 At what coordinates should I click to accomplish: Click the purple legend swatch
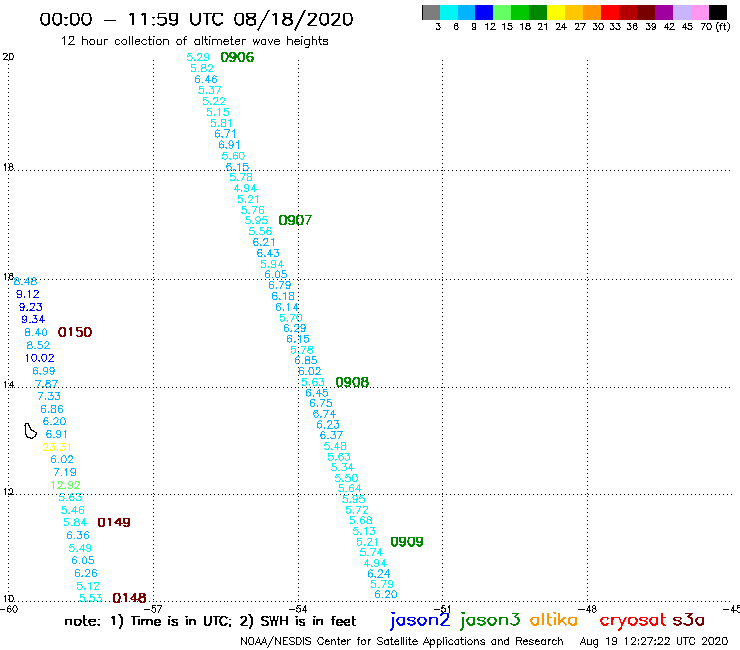[664, 12]
